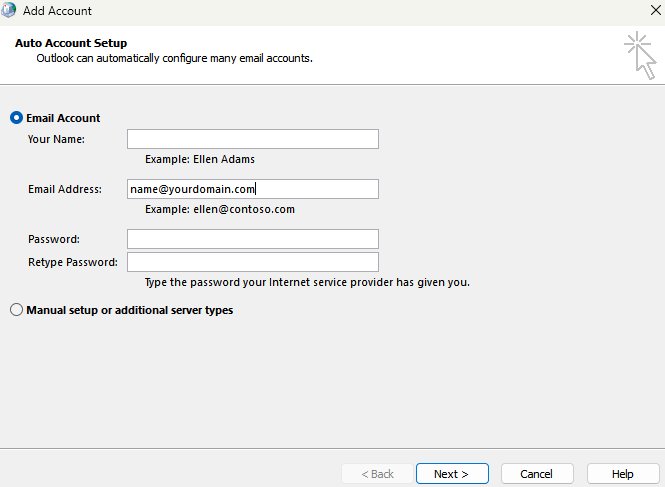Click the "Retype Password:" label text
The image size is (665, 487).
coord(73,262)
